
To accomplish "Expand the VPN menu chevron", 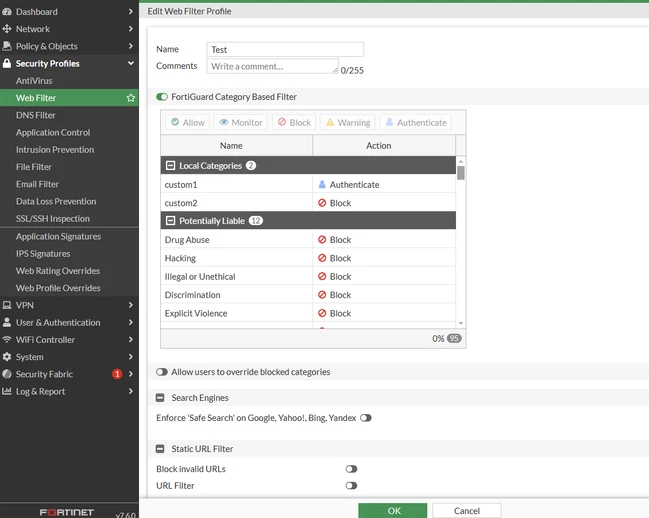I will click(x=131, y=305).
